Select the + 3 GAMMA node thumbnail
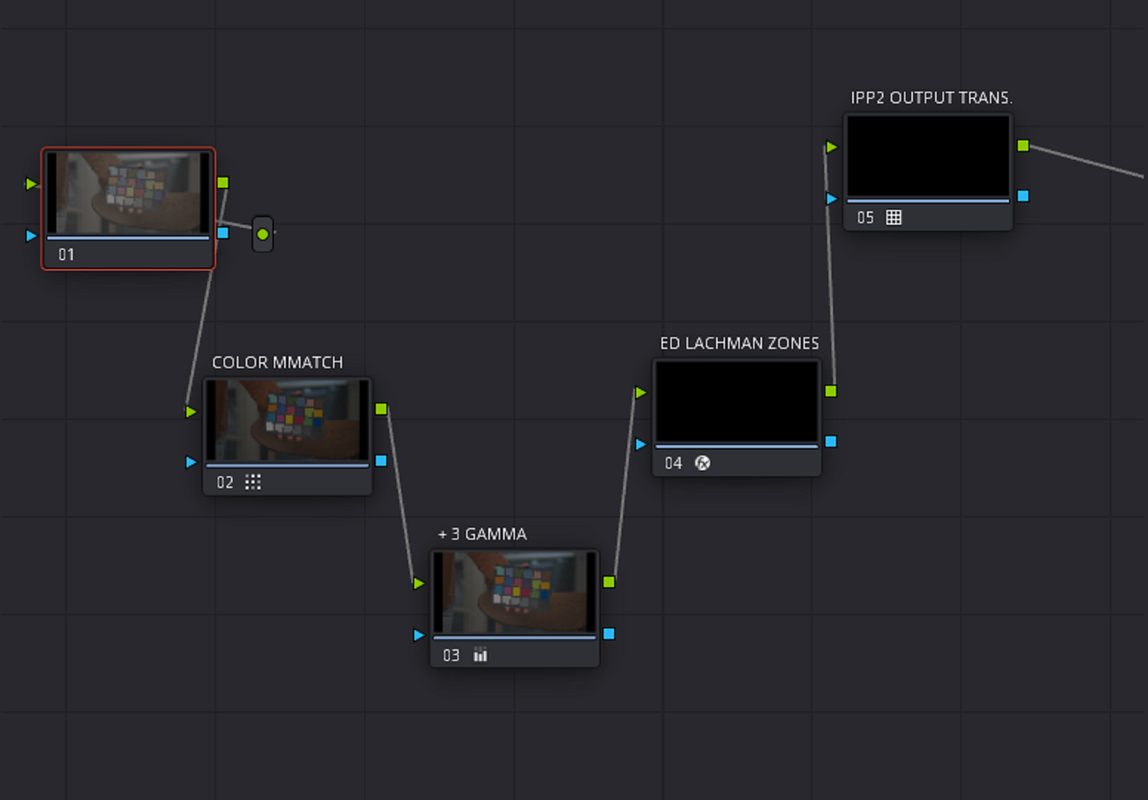 tap(514, 592)
